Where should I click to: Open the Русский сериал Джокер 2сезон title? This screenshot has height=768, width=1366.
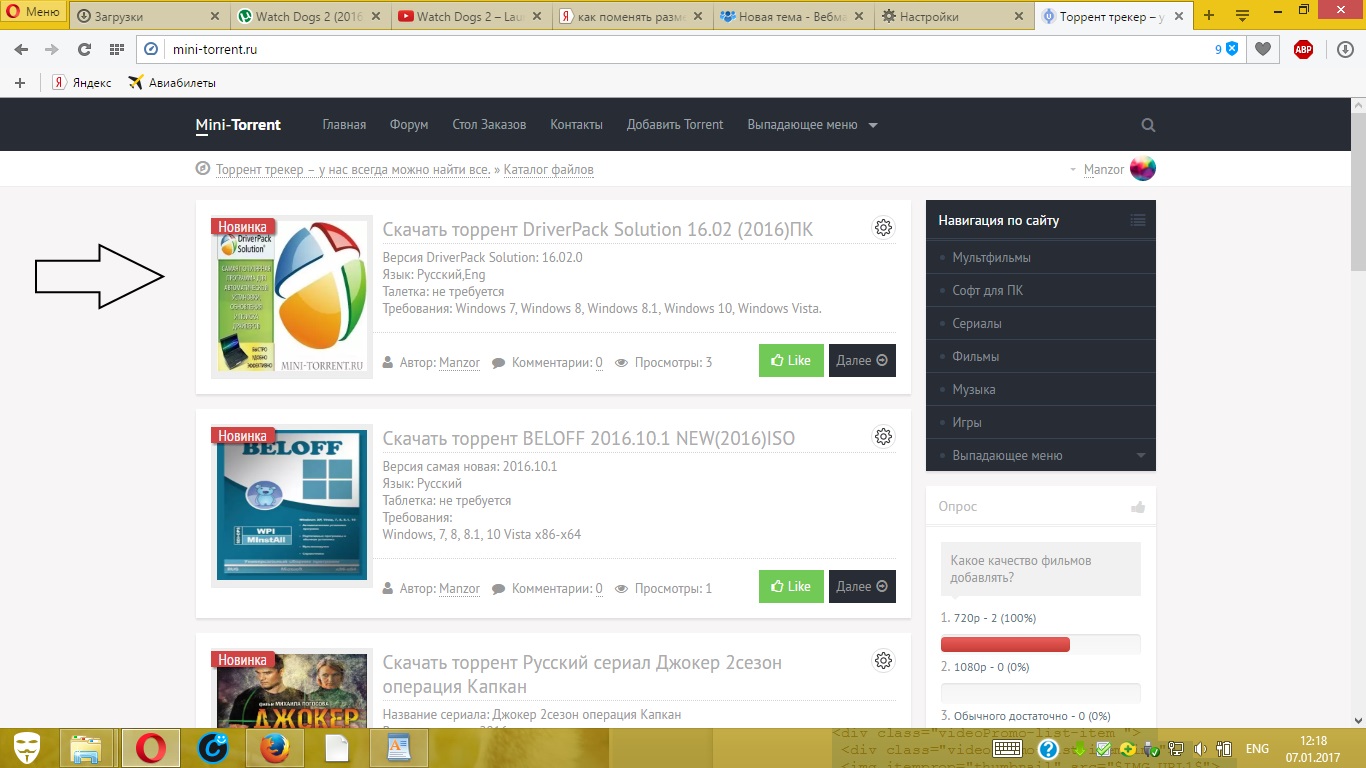click(582, 675)
